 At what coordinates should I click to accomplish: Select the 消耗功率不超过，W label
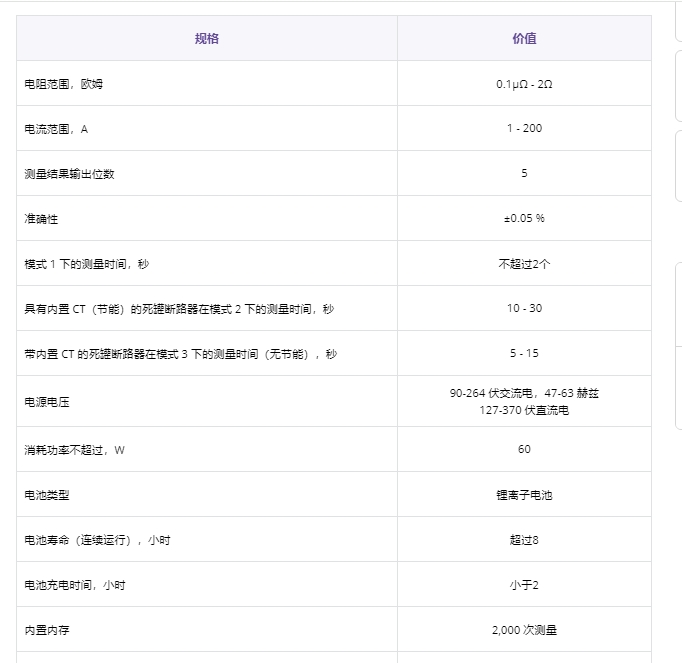[74, 450]
